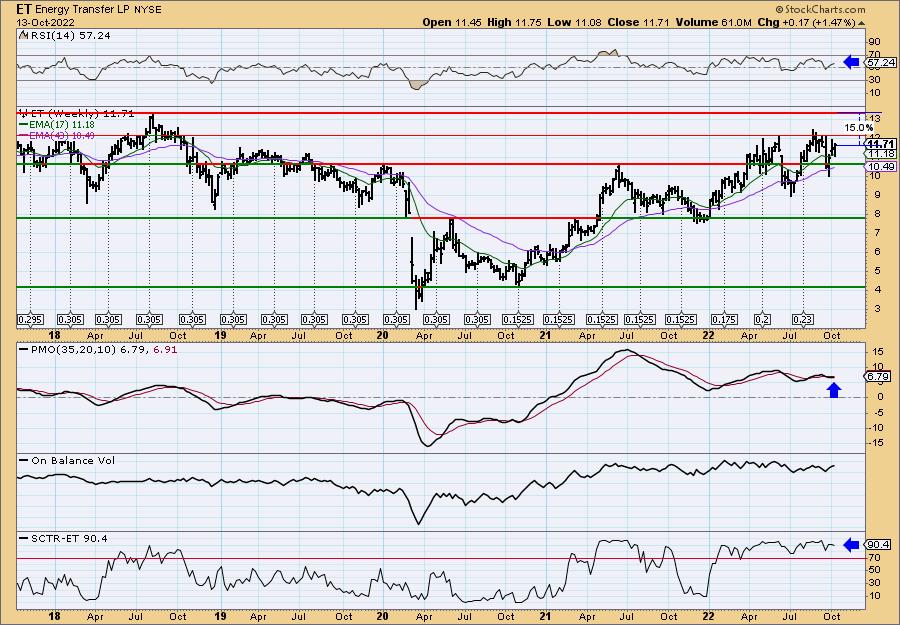900x625 pixels.
Task: Click the PMO(35,20,10) indicator legend
Action: [x=99, y=348]
